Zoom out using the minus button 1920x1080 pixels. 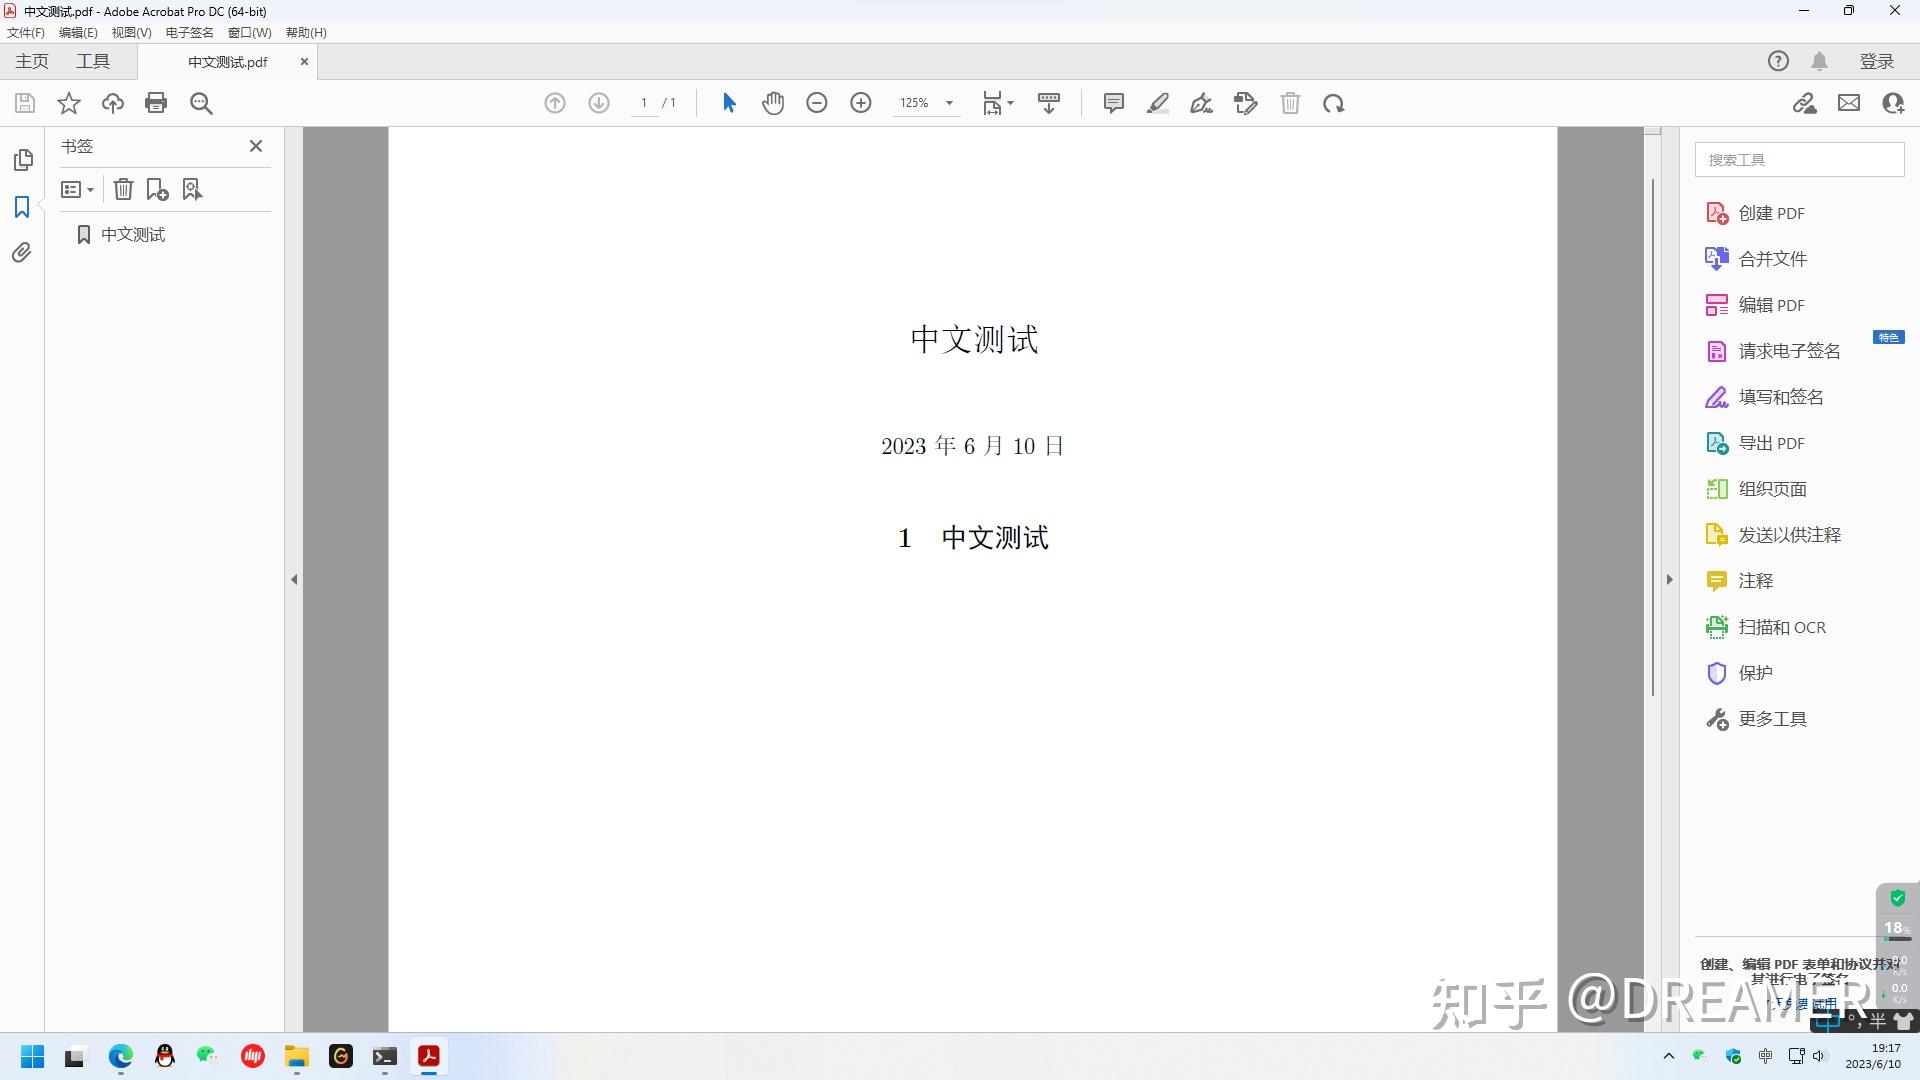pyautogui.click(x=817, y=103)
